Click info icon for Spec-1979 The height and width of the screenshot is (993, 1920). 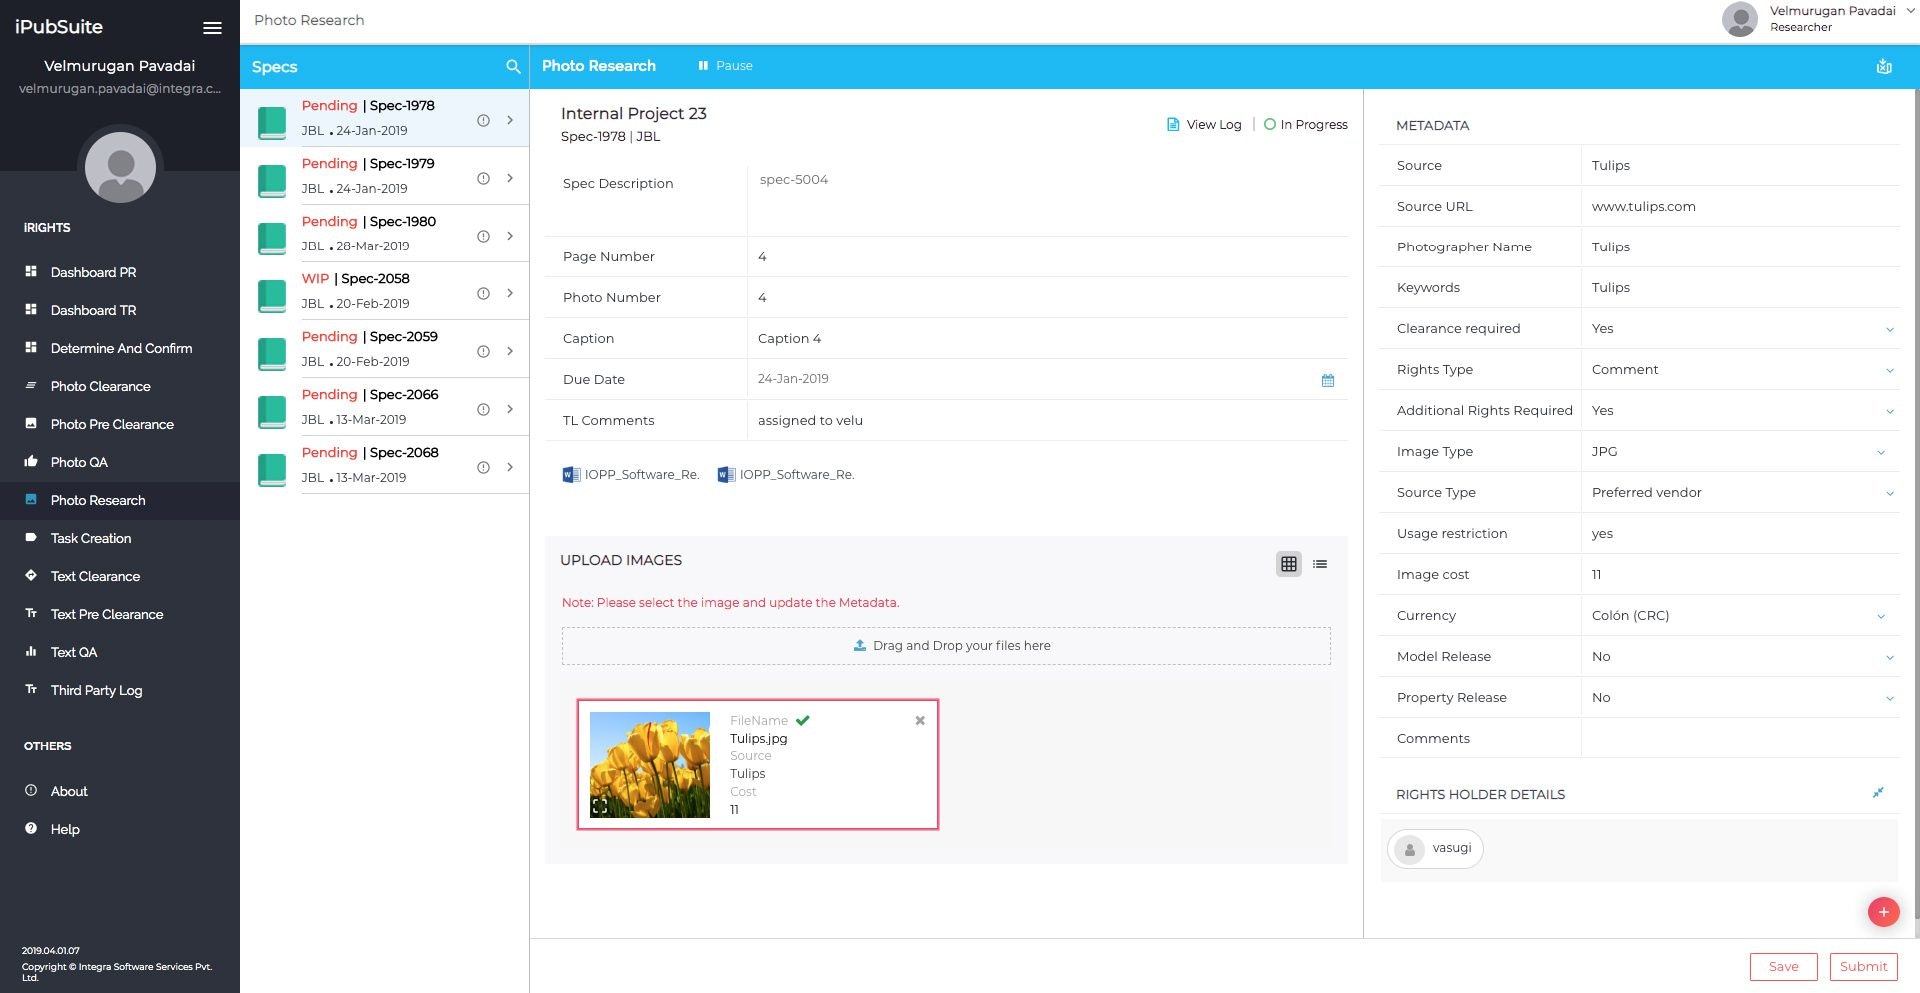pos(483,178)
